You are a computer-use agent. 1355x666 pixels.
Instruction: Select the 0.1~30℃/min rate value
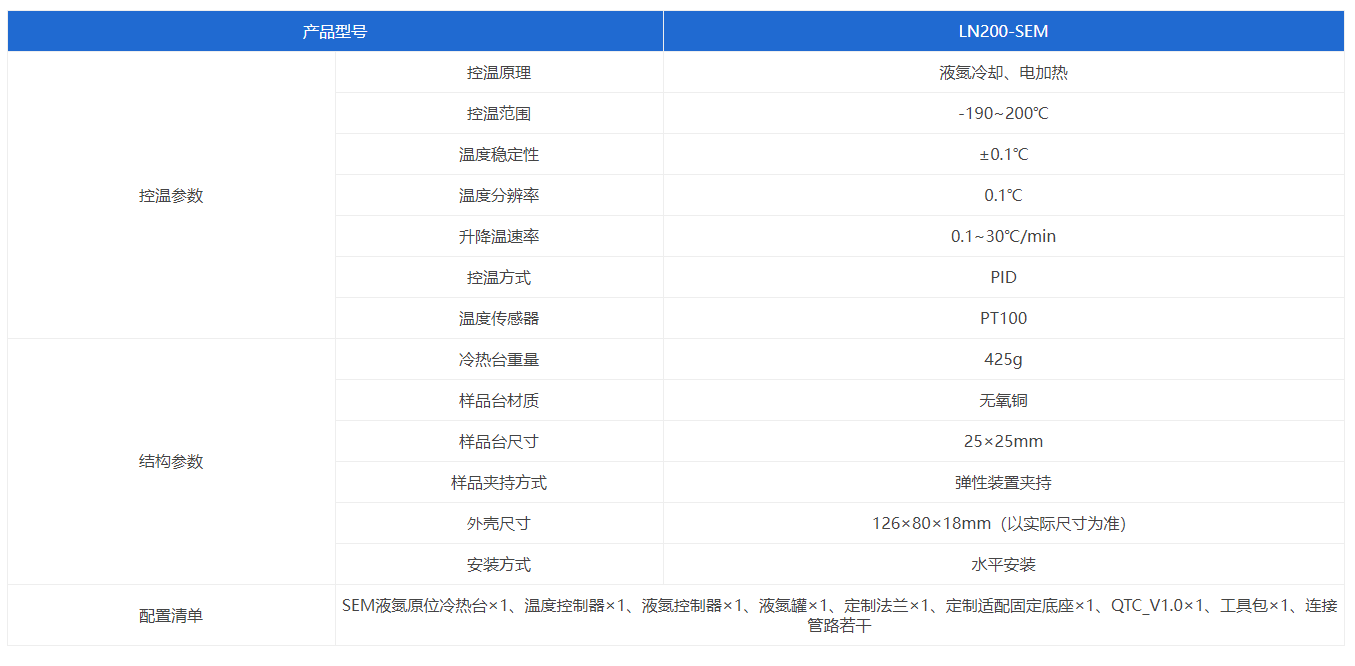point(1003,237)
